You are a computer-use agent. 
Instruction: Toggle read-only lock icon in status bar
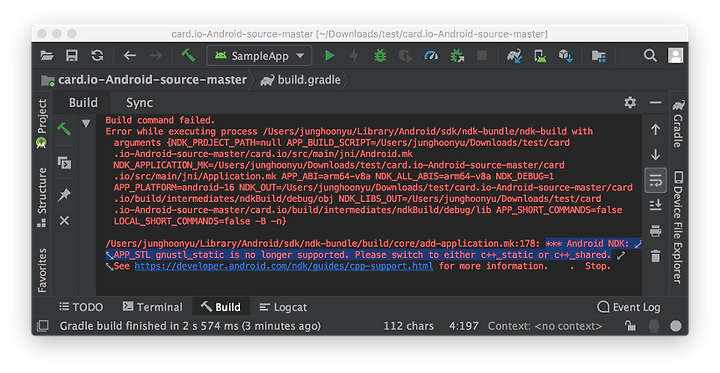[x=630, y=326]
